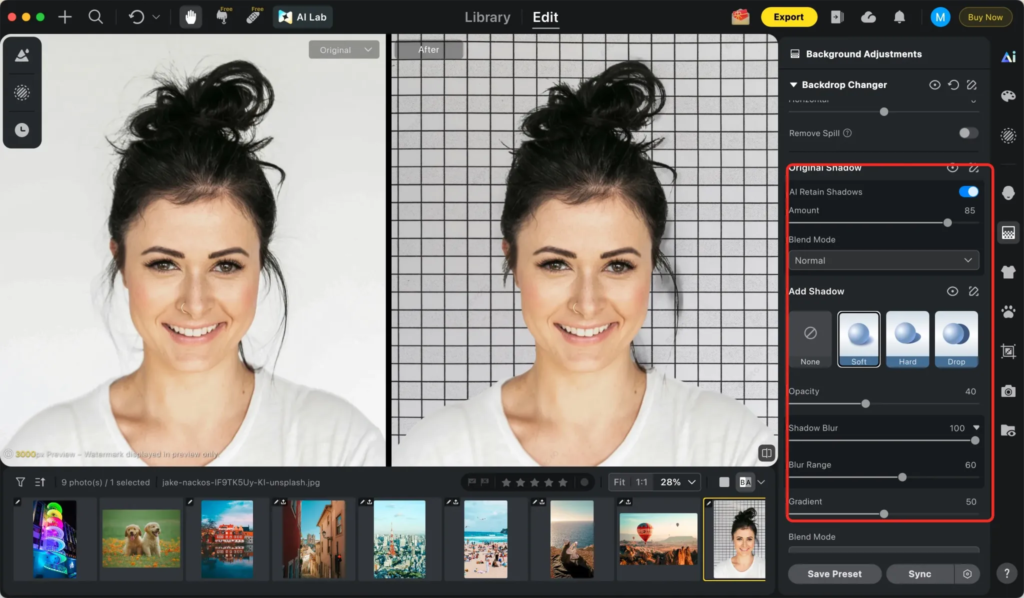Screen dimensions: 1024x598
Task: Click the Save Preset button
Action: (x=834, y=574)
